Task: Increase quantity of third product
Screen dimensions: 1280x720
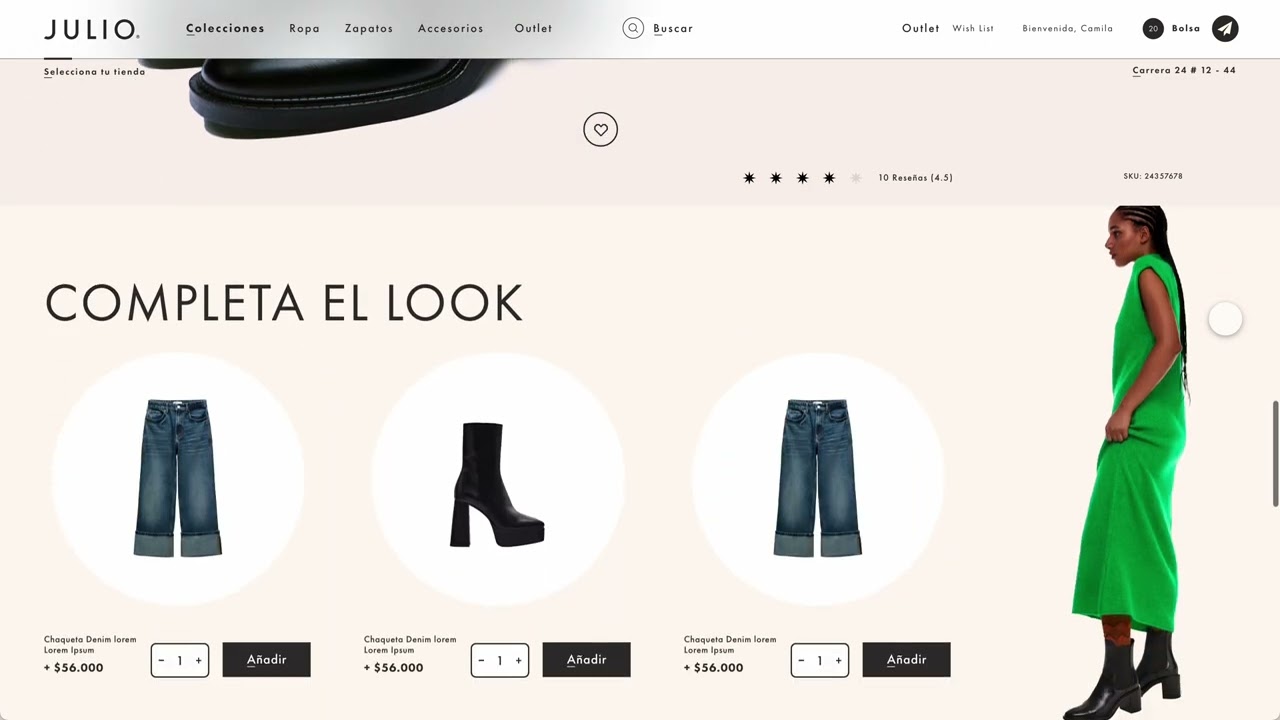Action: tap(838, 660)
